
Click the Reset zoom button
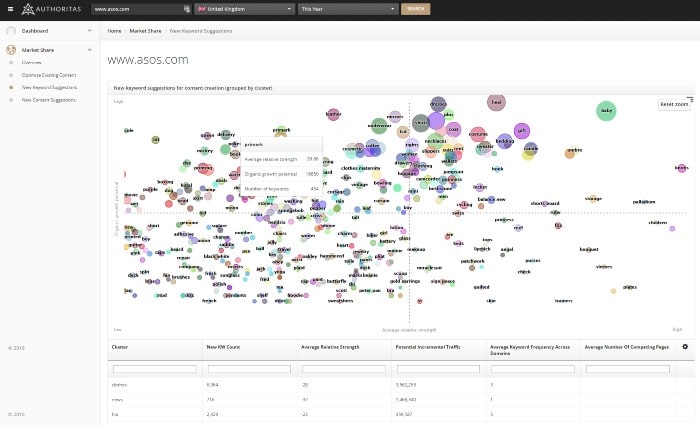click(674, 104)
